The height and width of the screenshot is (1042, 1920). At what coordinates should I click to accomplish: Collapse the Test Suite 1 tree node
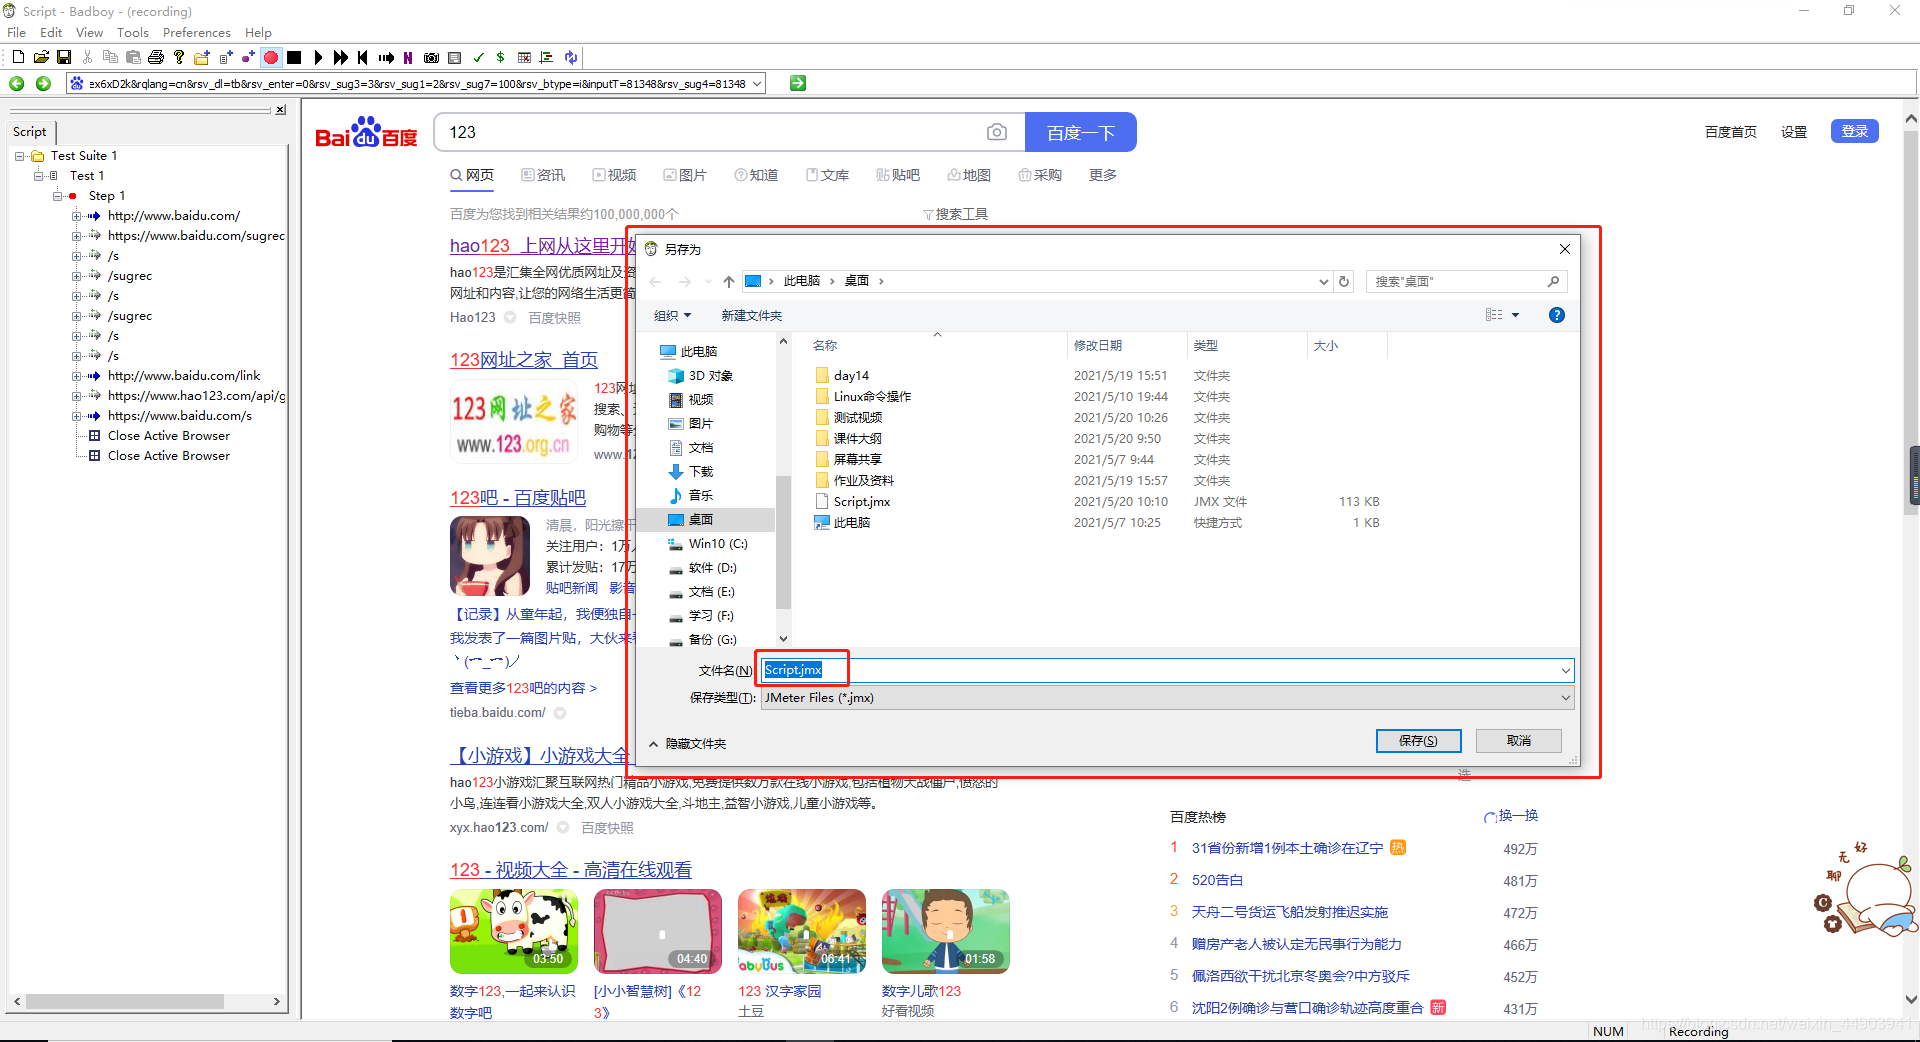click(20, 156)
